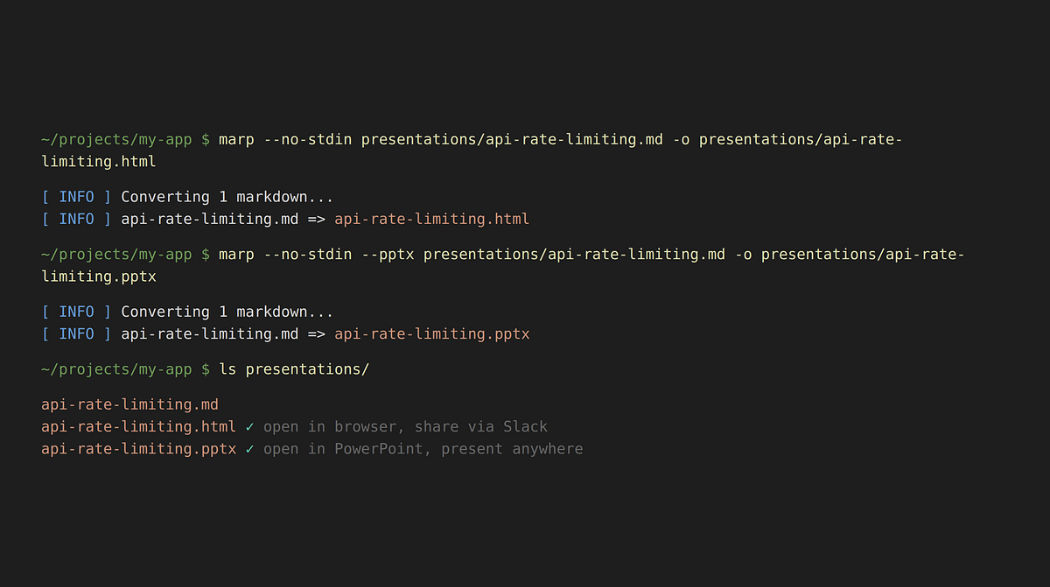Click the green checkmark beside api-rate-limiting.pptx
1050x587 pixels.
[250, 449]
